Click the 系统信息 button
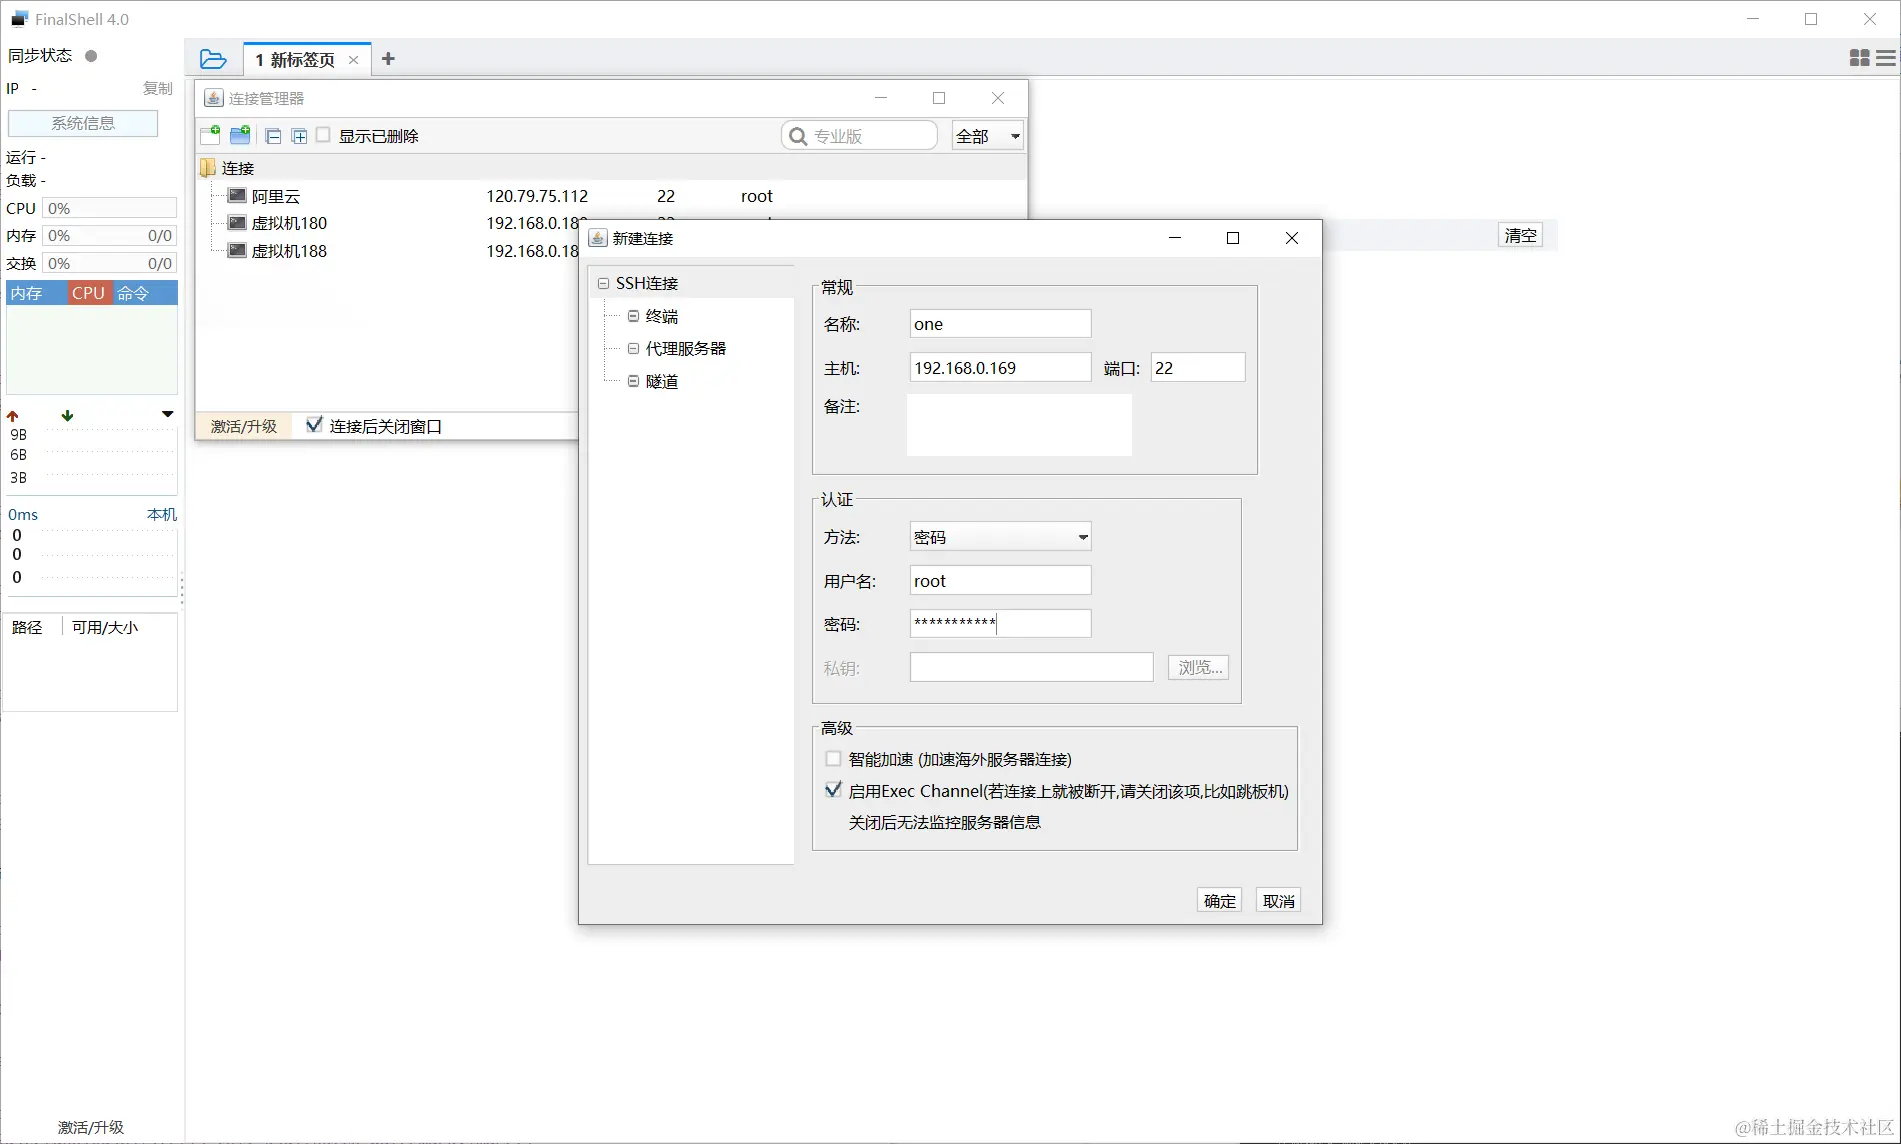Screen dimensions: 1901x1144 tap(83, 123)
